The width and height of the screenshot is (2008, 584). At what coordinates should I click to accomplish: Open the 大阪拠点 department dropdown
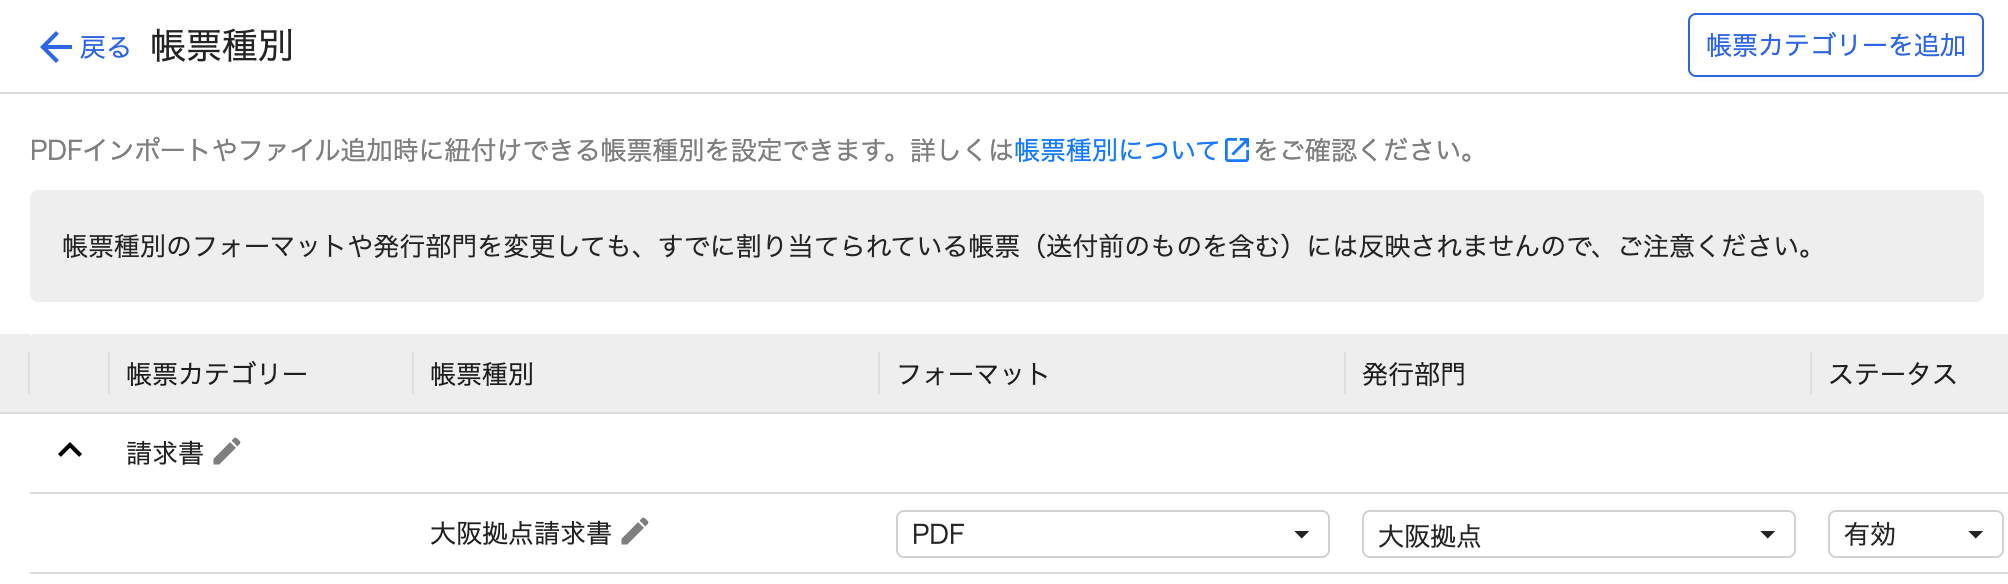(x=1577, y=535)
